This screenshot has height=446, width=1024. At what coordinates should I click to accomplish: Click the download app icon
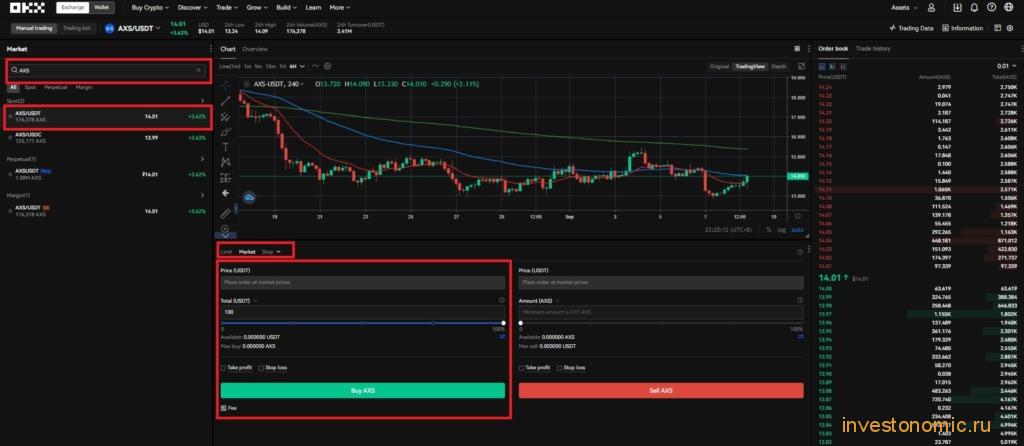957,8
